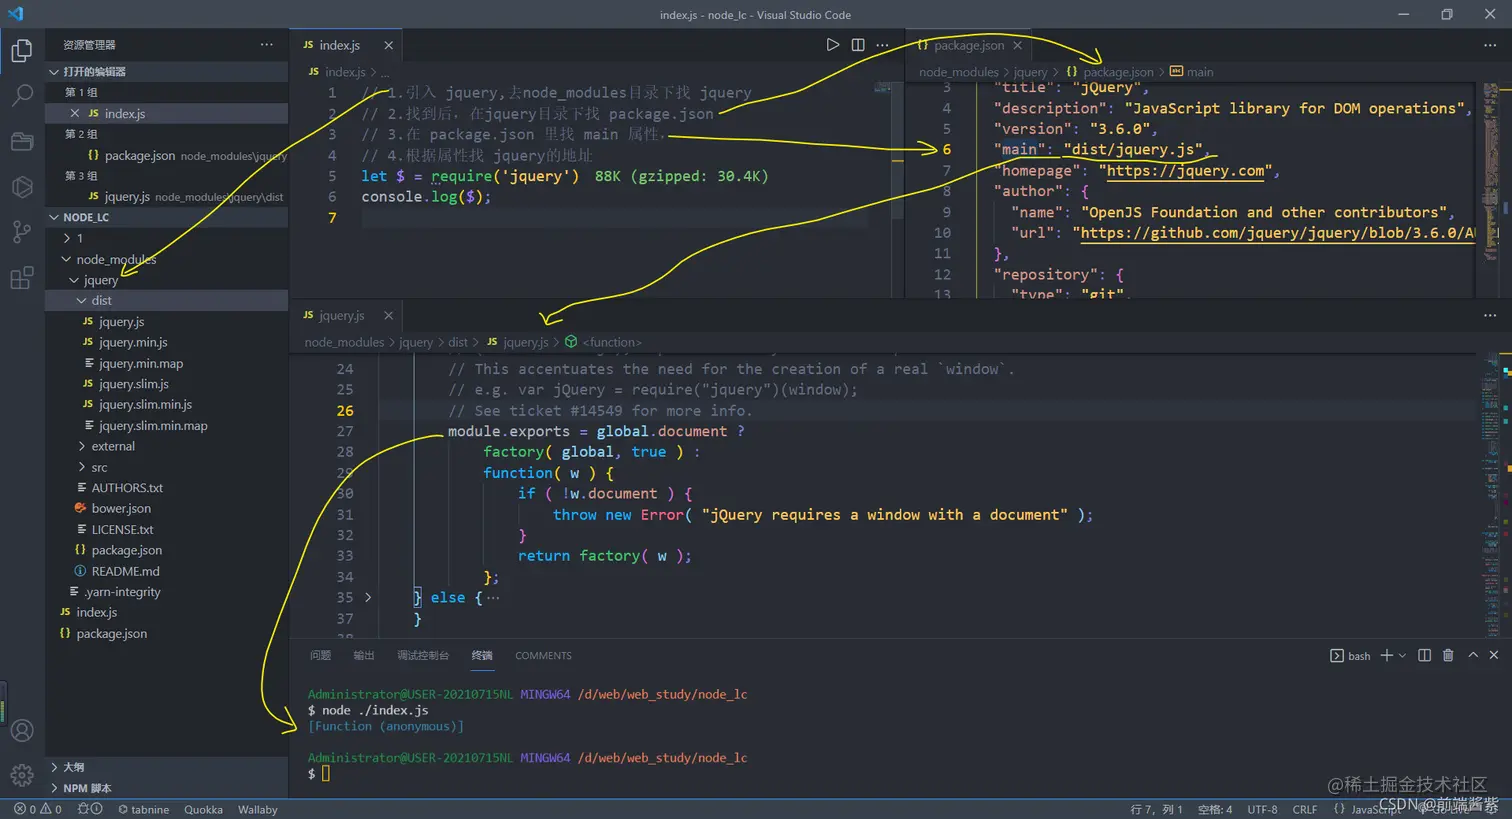This screenshot has width=1512, height=819.
Task: Switch to the index.js editor tab
Action: pyautogui.click(x=347, y=45)
